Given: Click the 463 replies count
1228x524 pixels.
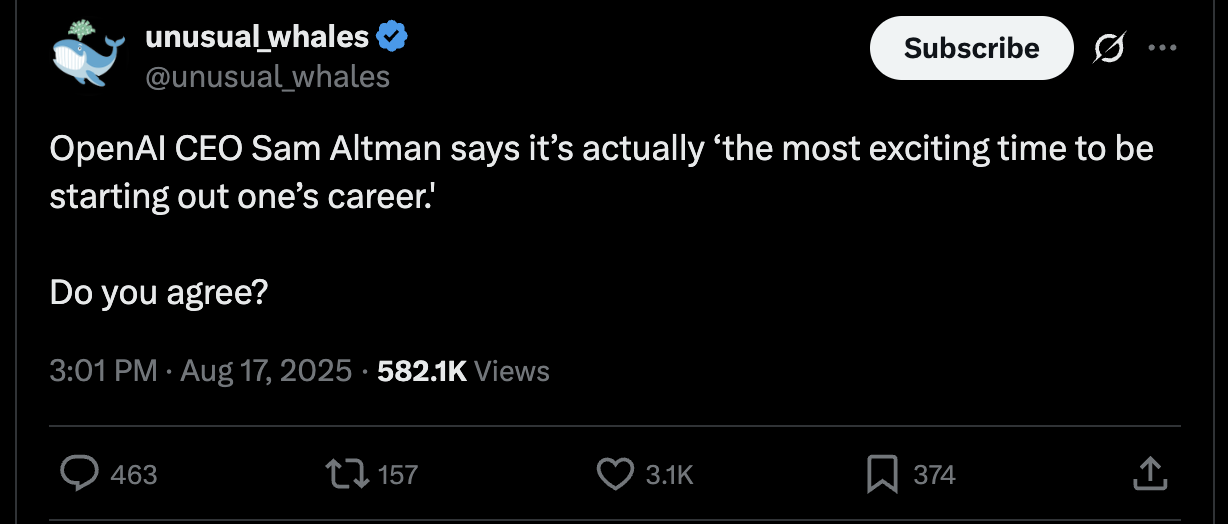Looking at the screenshot, I should (133, 474).
